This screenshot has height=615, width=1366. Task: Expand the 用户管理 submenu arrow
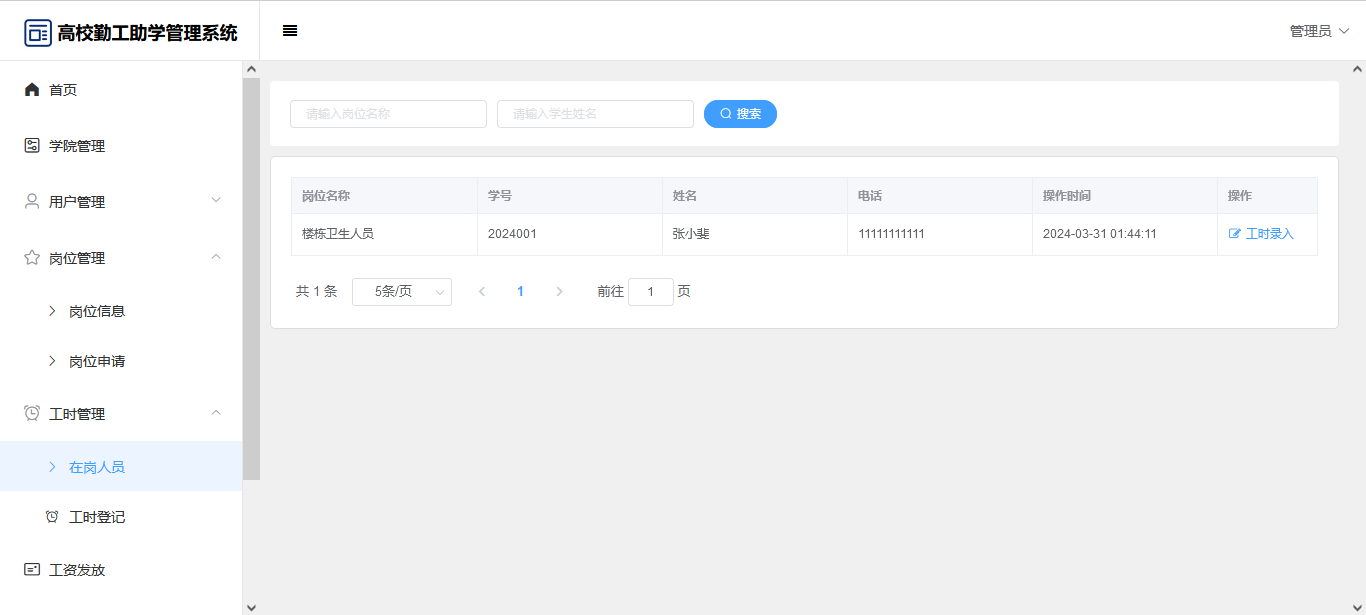(x=216, y=201)
